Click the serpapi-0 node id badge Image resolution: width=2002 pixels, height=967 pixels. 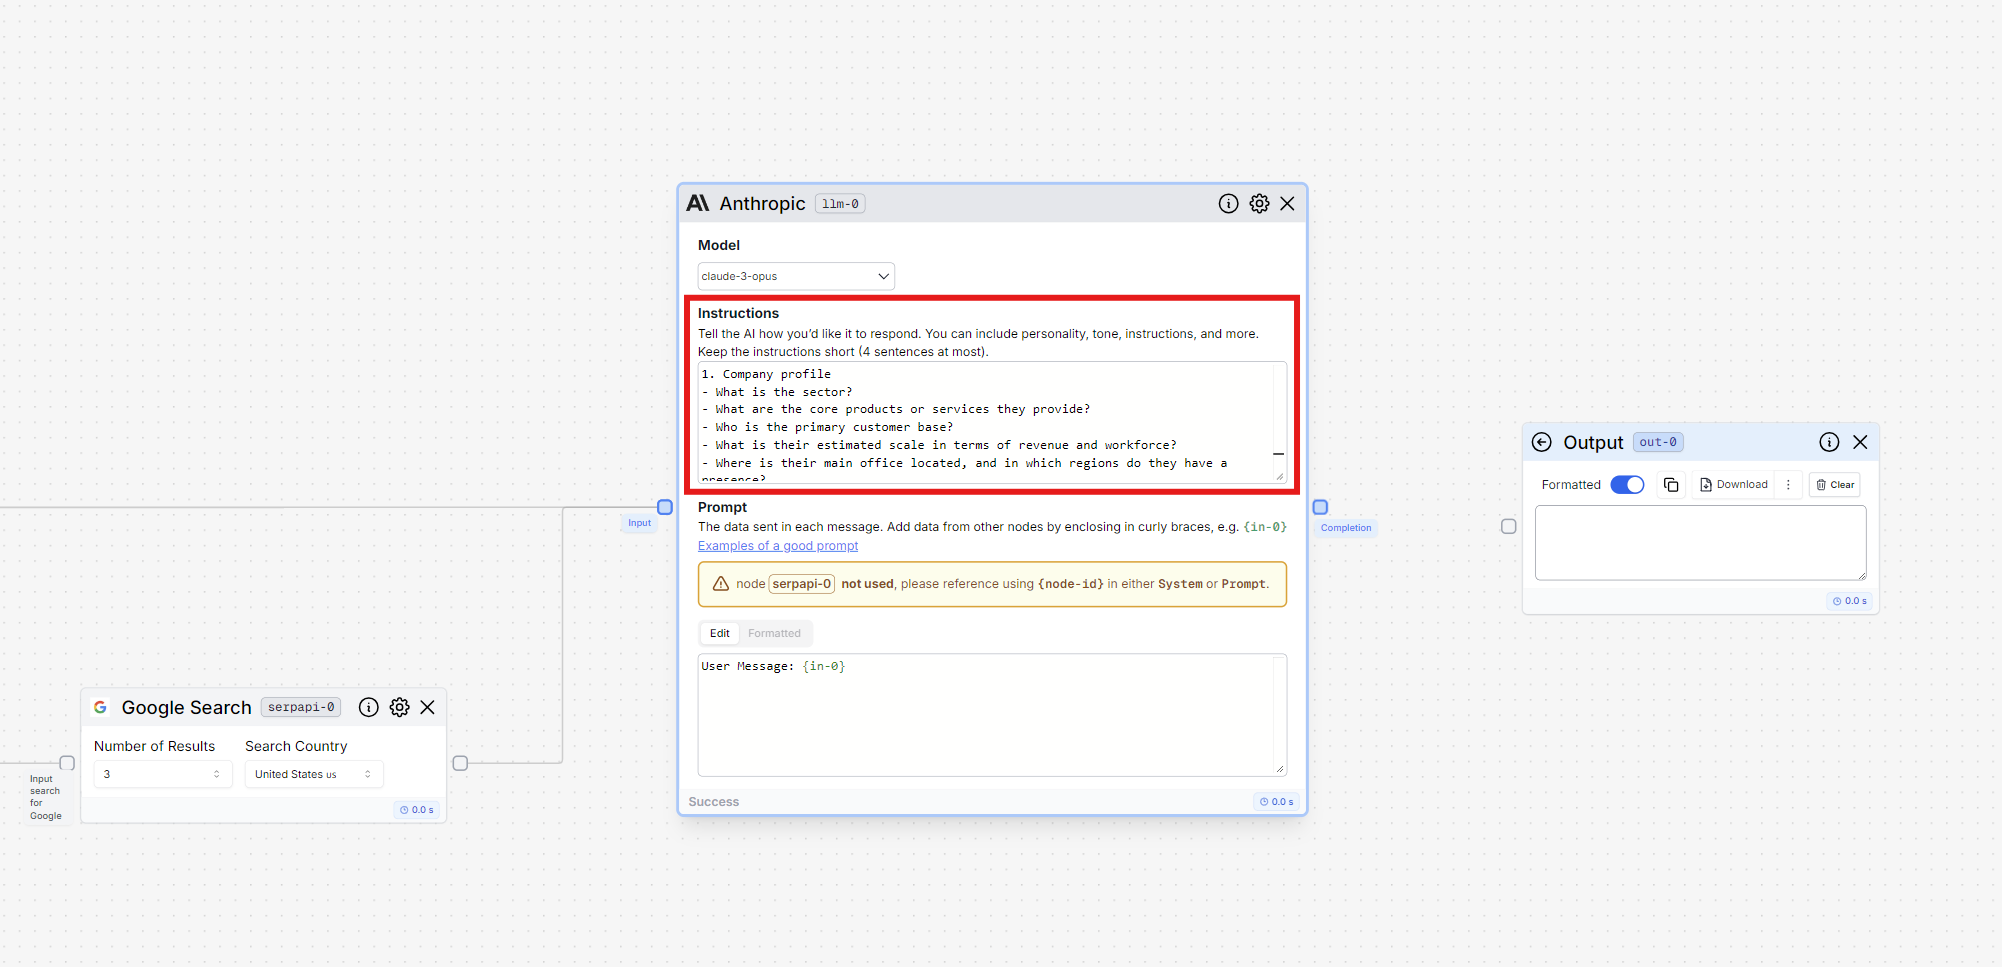tap(301, 707)
